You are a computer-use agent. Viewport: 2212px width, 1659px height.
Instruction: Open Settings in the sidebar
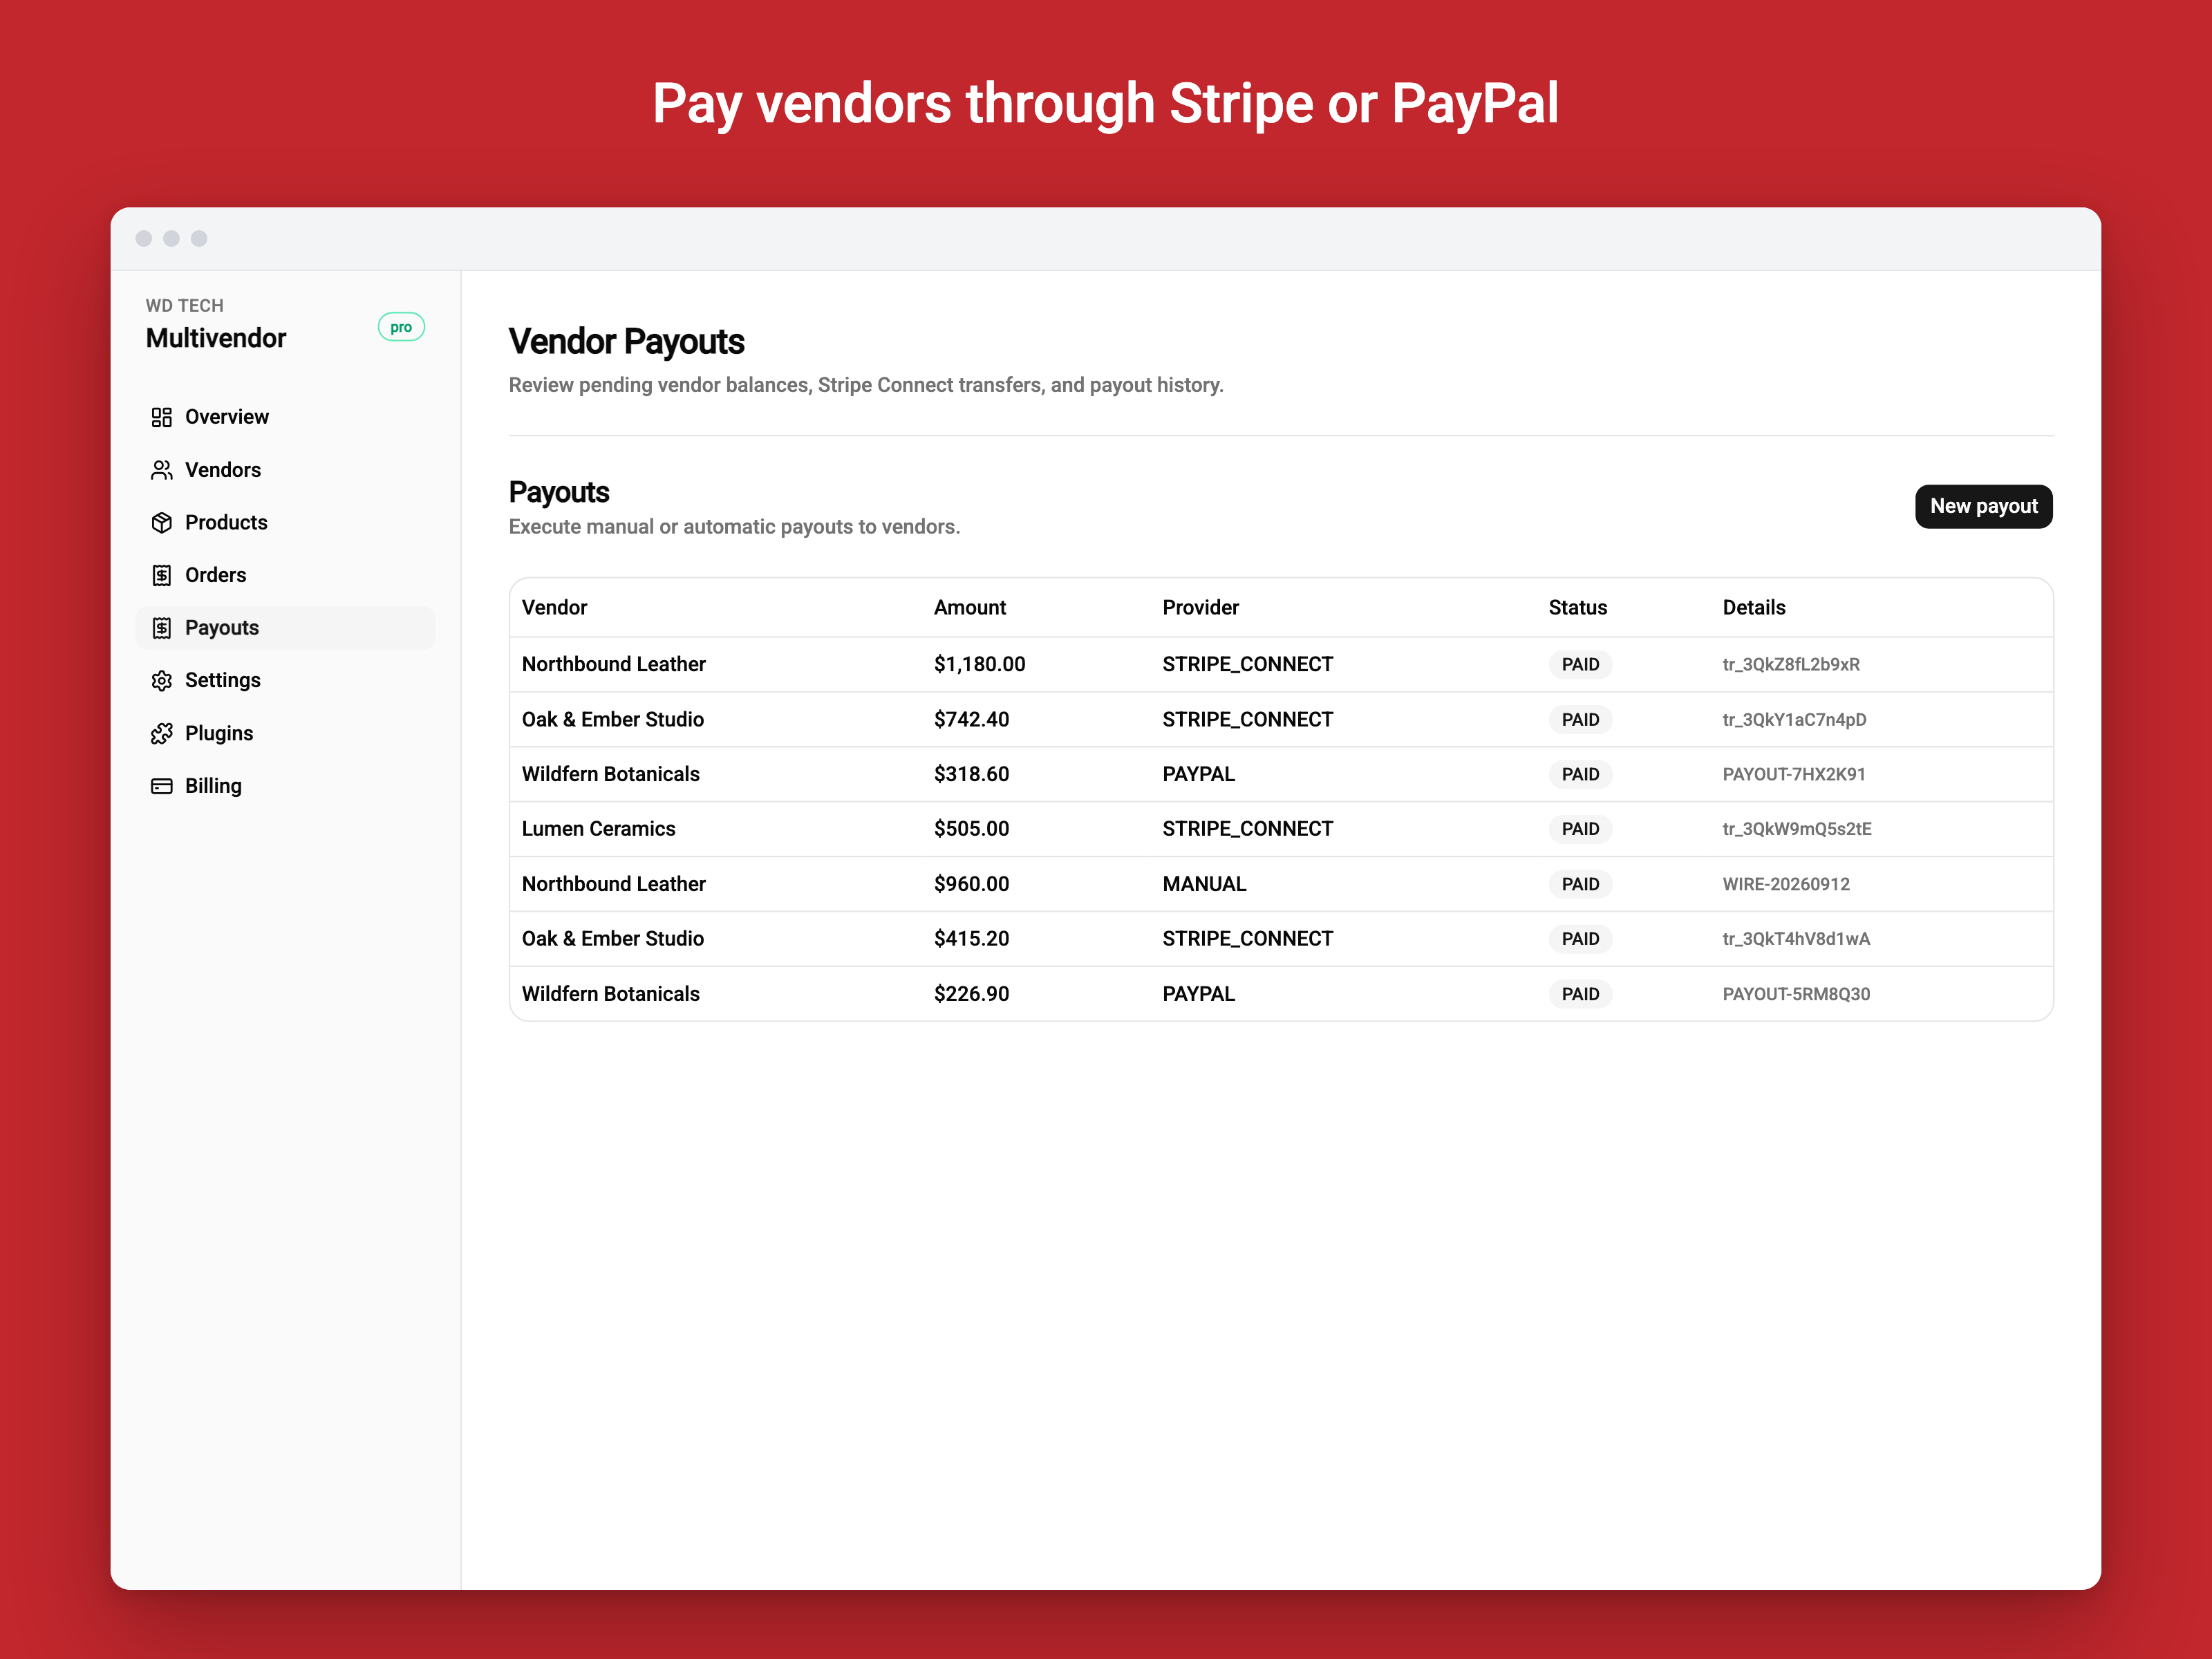pyautogui.click(x=285, y=681)
